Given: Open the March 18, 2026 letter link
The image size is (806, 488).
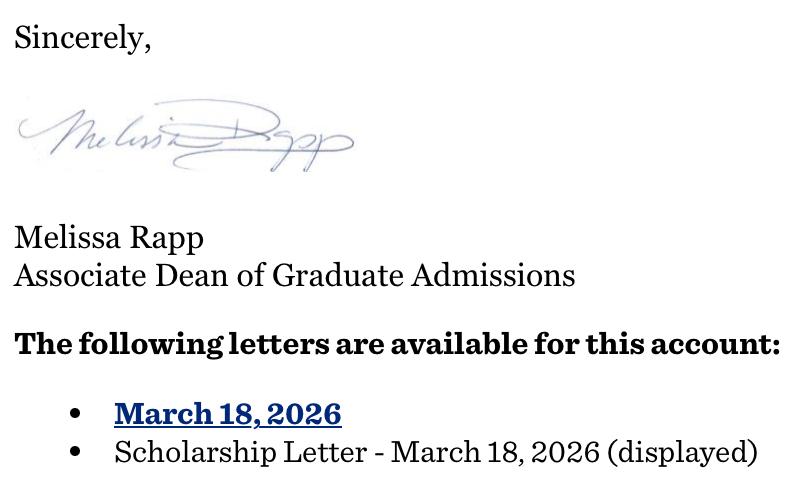Looking at the screenshot, I should [x=228, y=413].
